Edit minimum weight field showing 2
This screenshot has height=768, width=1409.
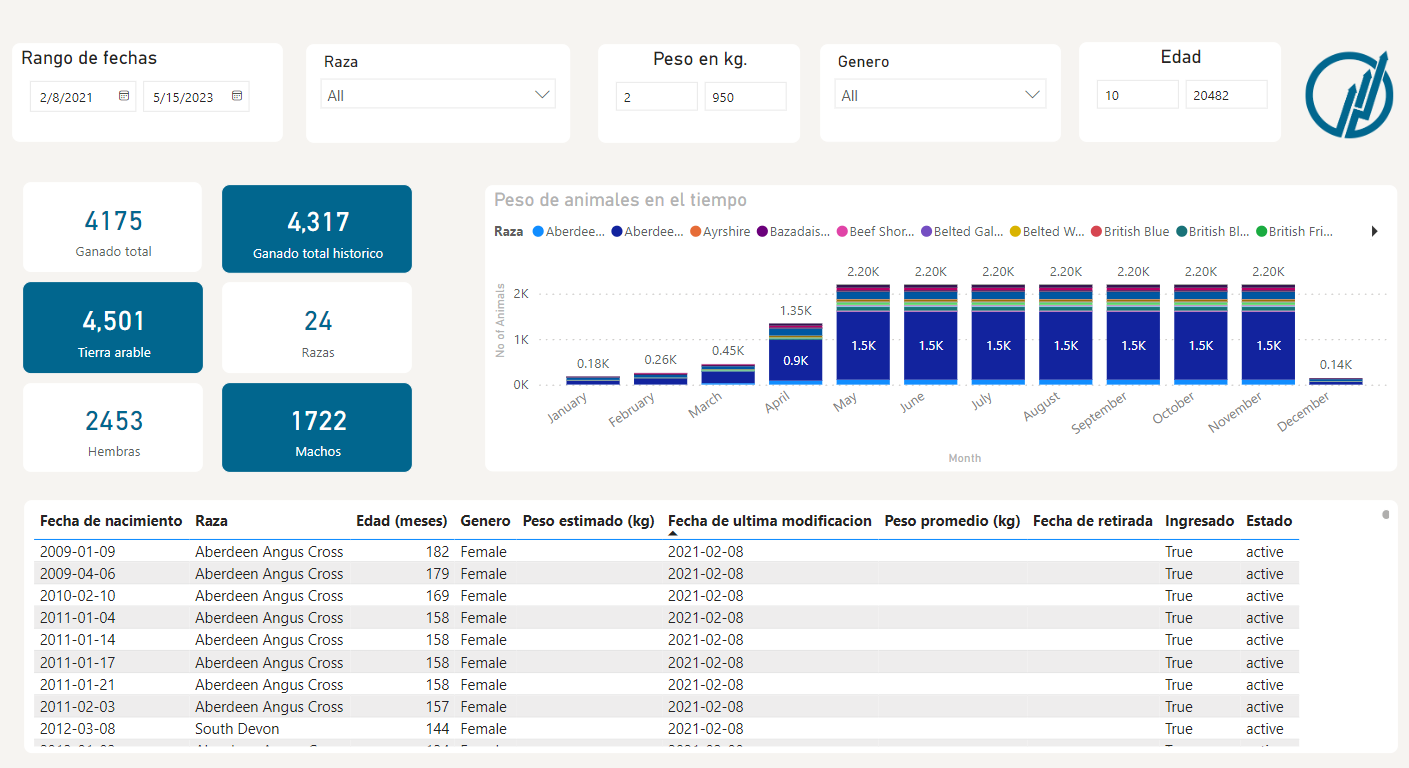(x=656, y=96)
